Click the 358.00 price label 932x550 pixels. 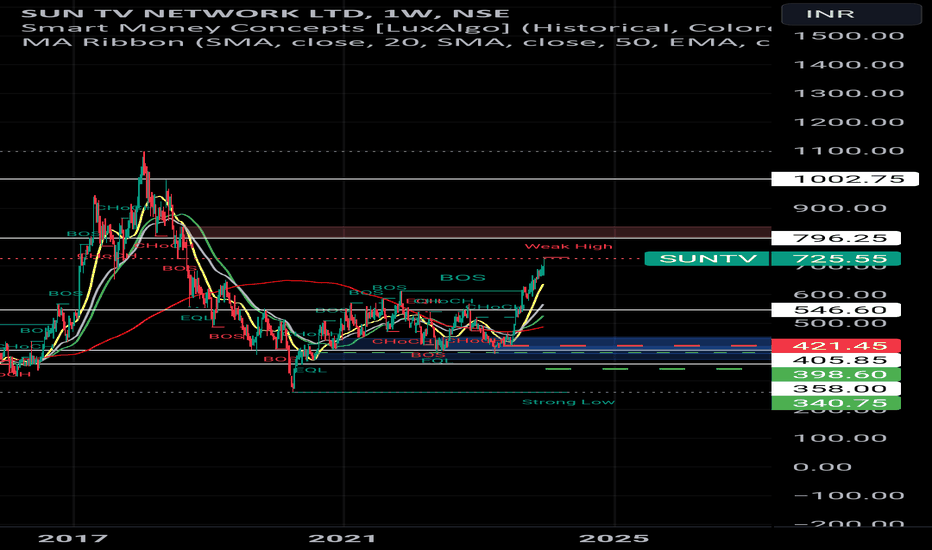coord(836,389)
